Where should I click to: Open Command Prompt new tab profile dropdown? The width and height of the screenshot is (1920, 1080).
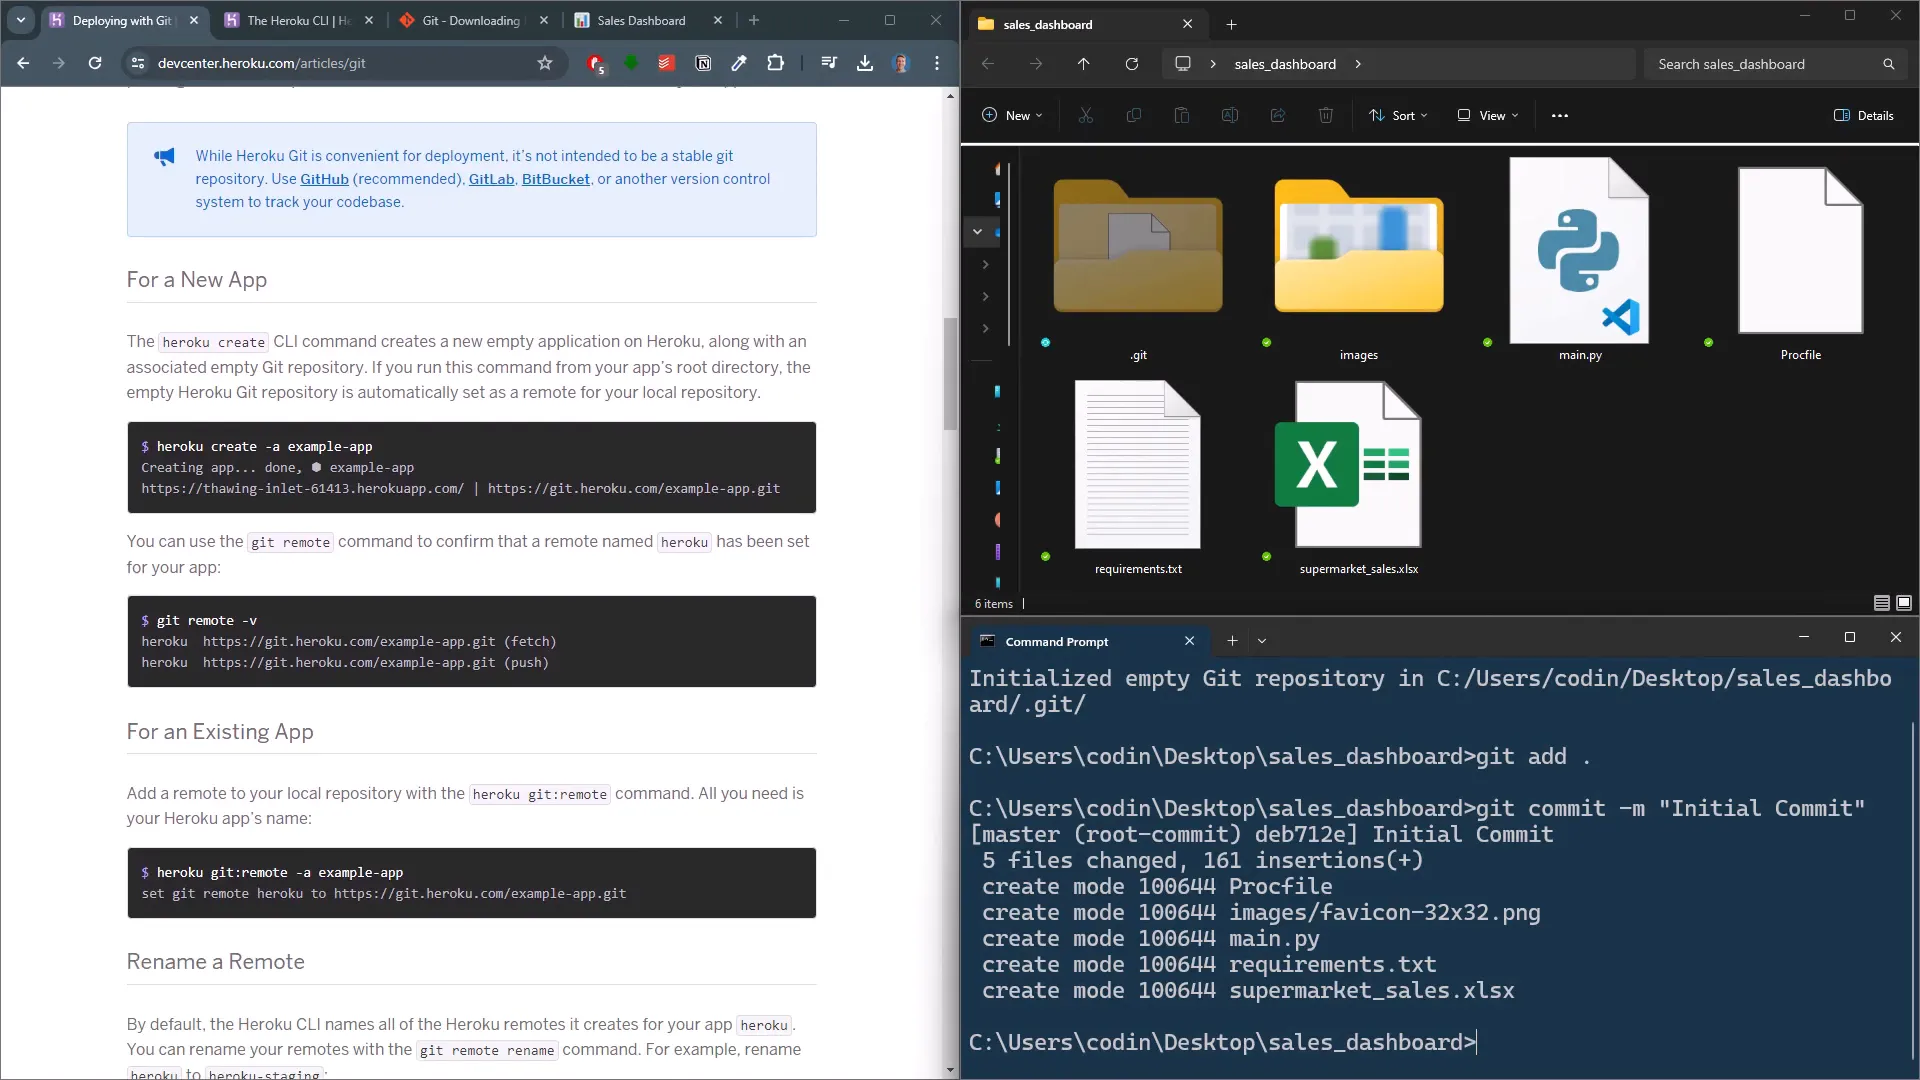(x=1262, y=641)
